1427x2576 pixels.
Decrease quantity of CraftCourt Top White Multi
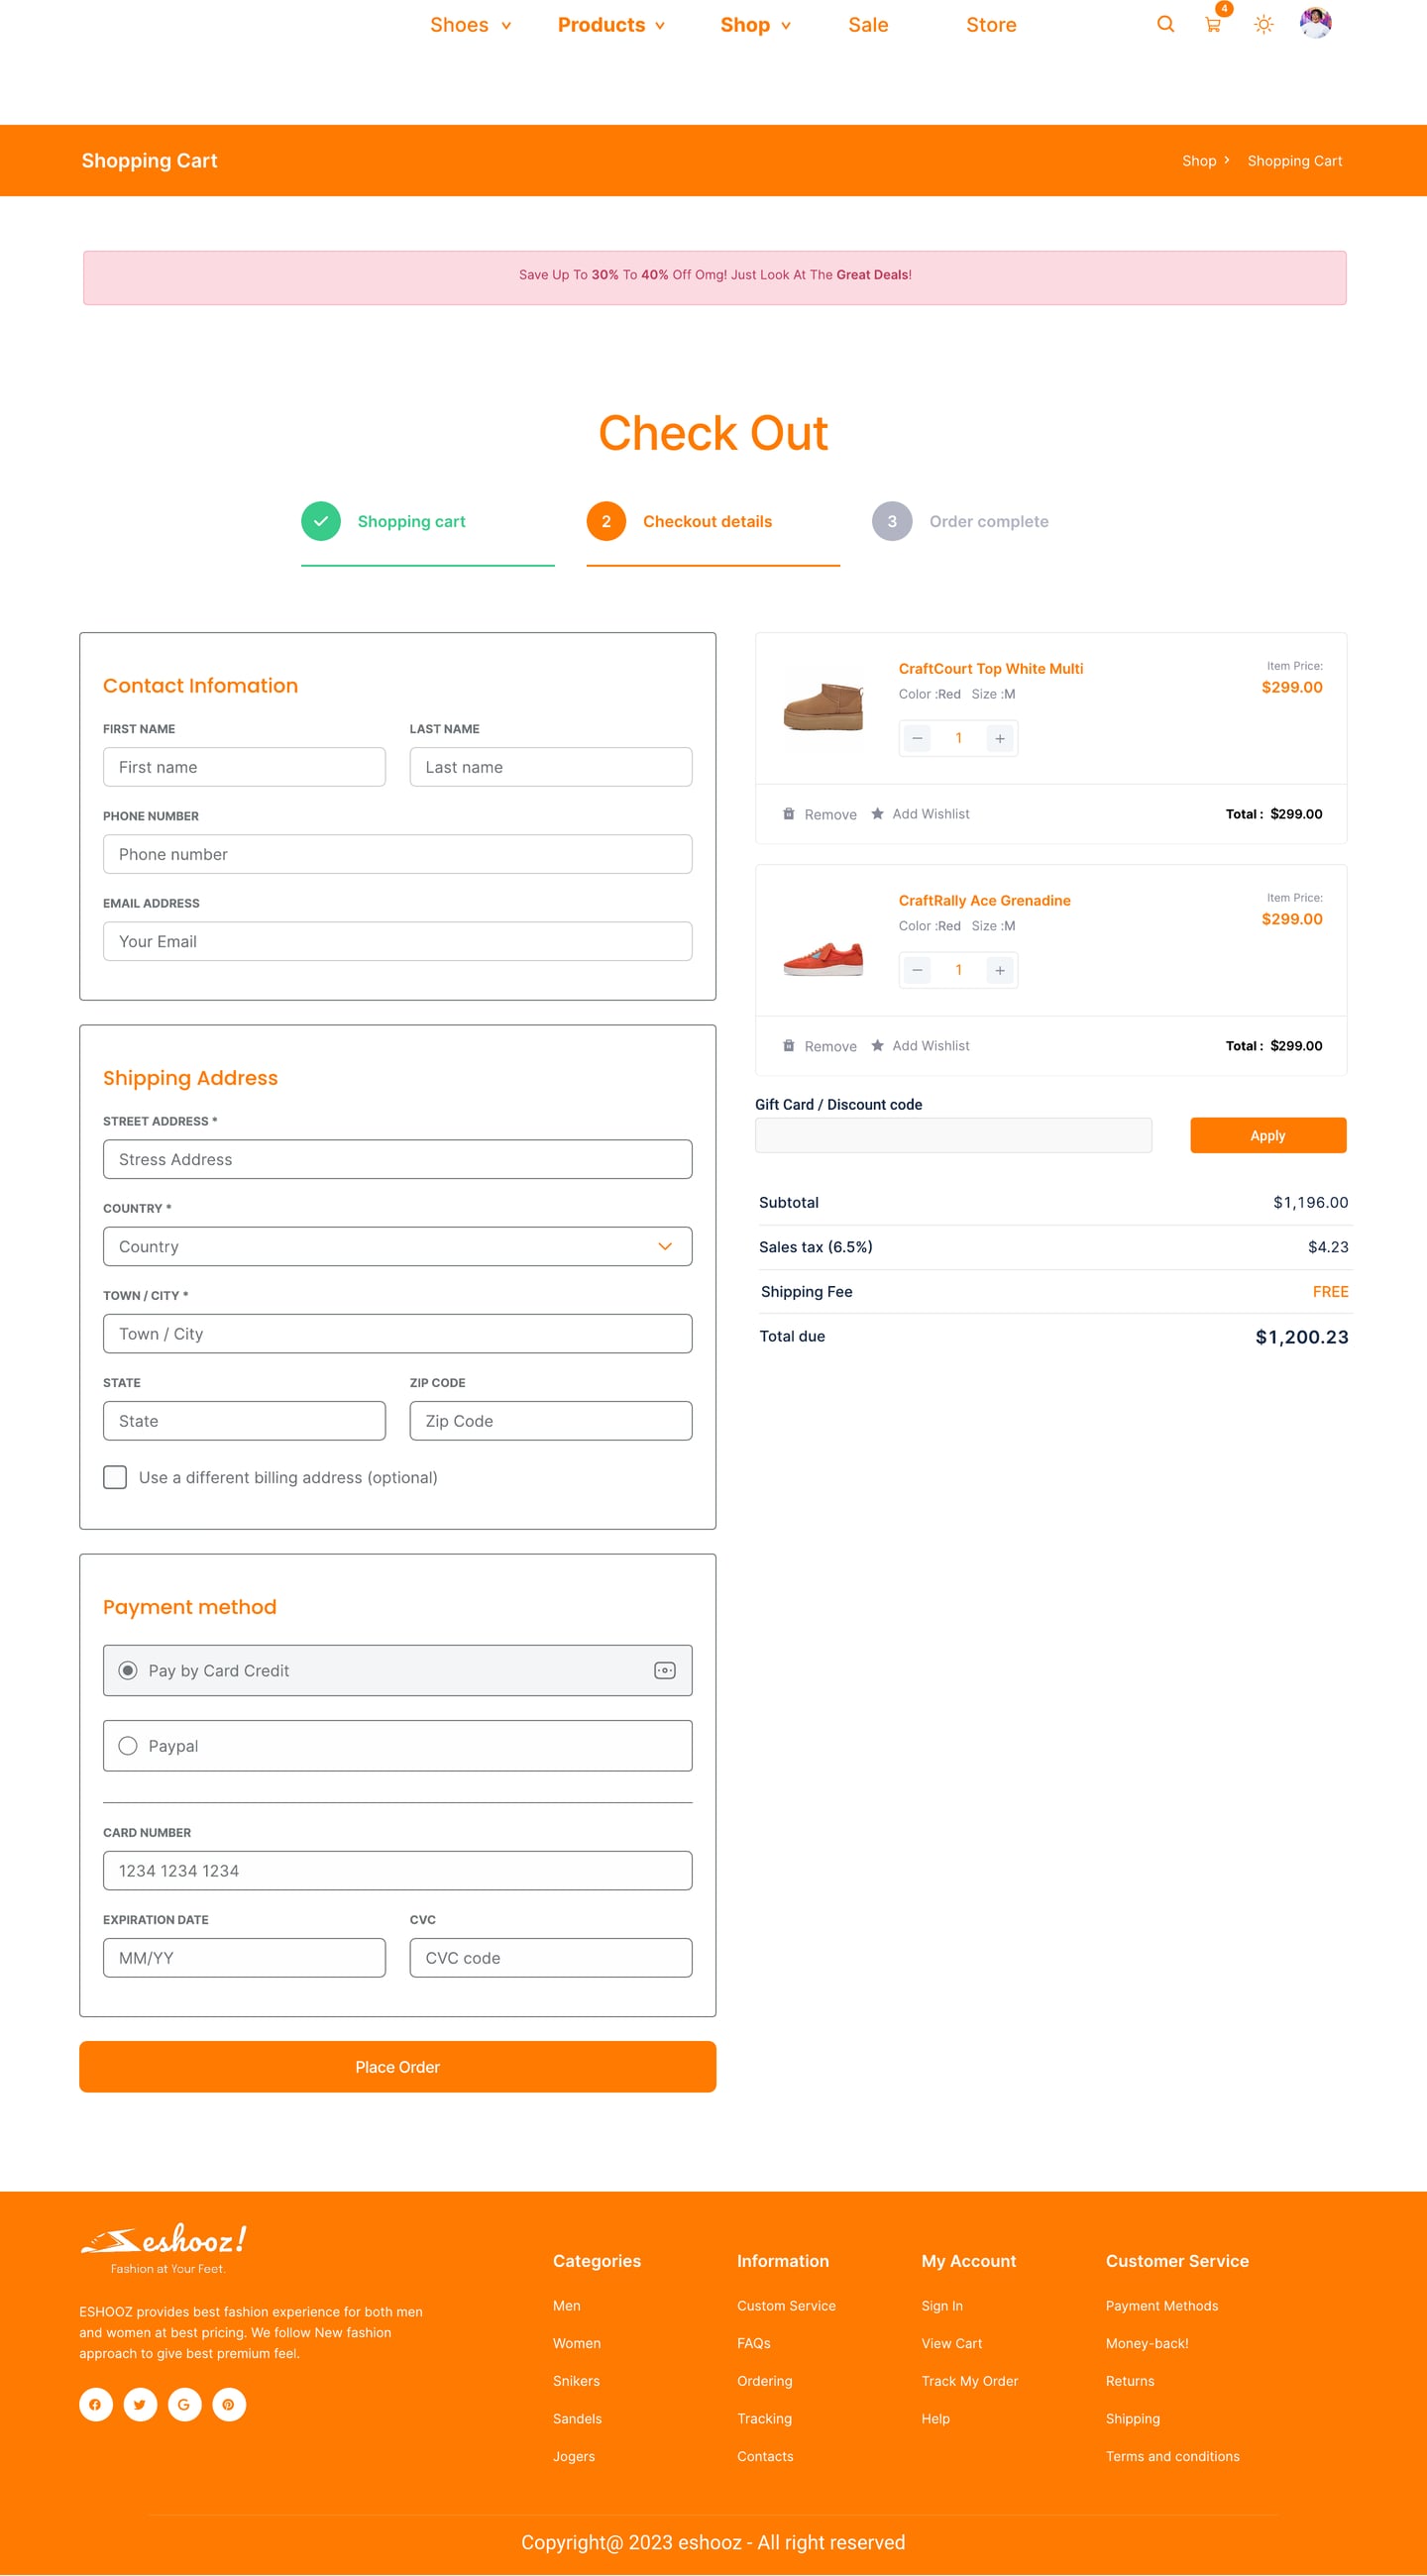(917, 738)
